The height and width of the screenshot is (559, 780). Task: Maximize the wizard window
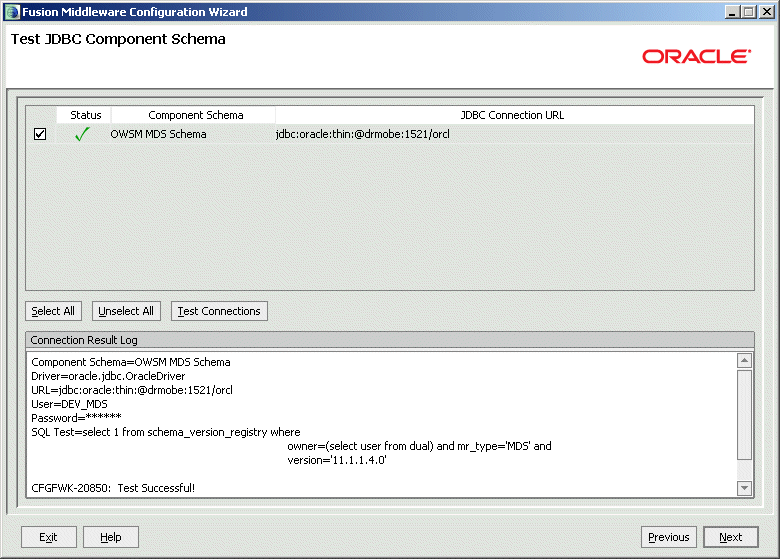click(749, 12)
